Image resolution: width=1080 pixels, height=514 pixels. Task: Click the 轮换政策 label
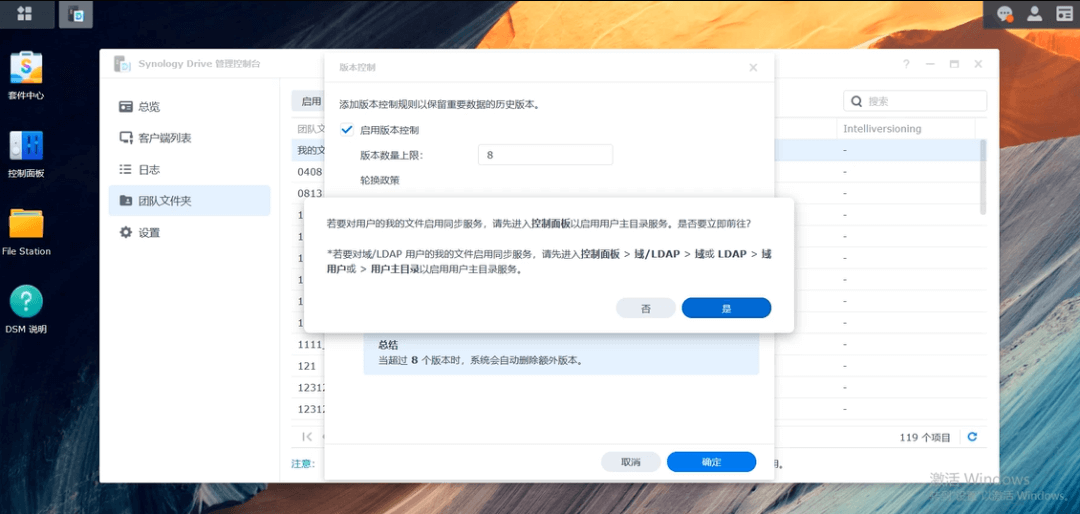(x=380, y=180)
